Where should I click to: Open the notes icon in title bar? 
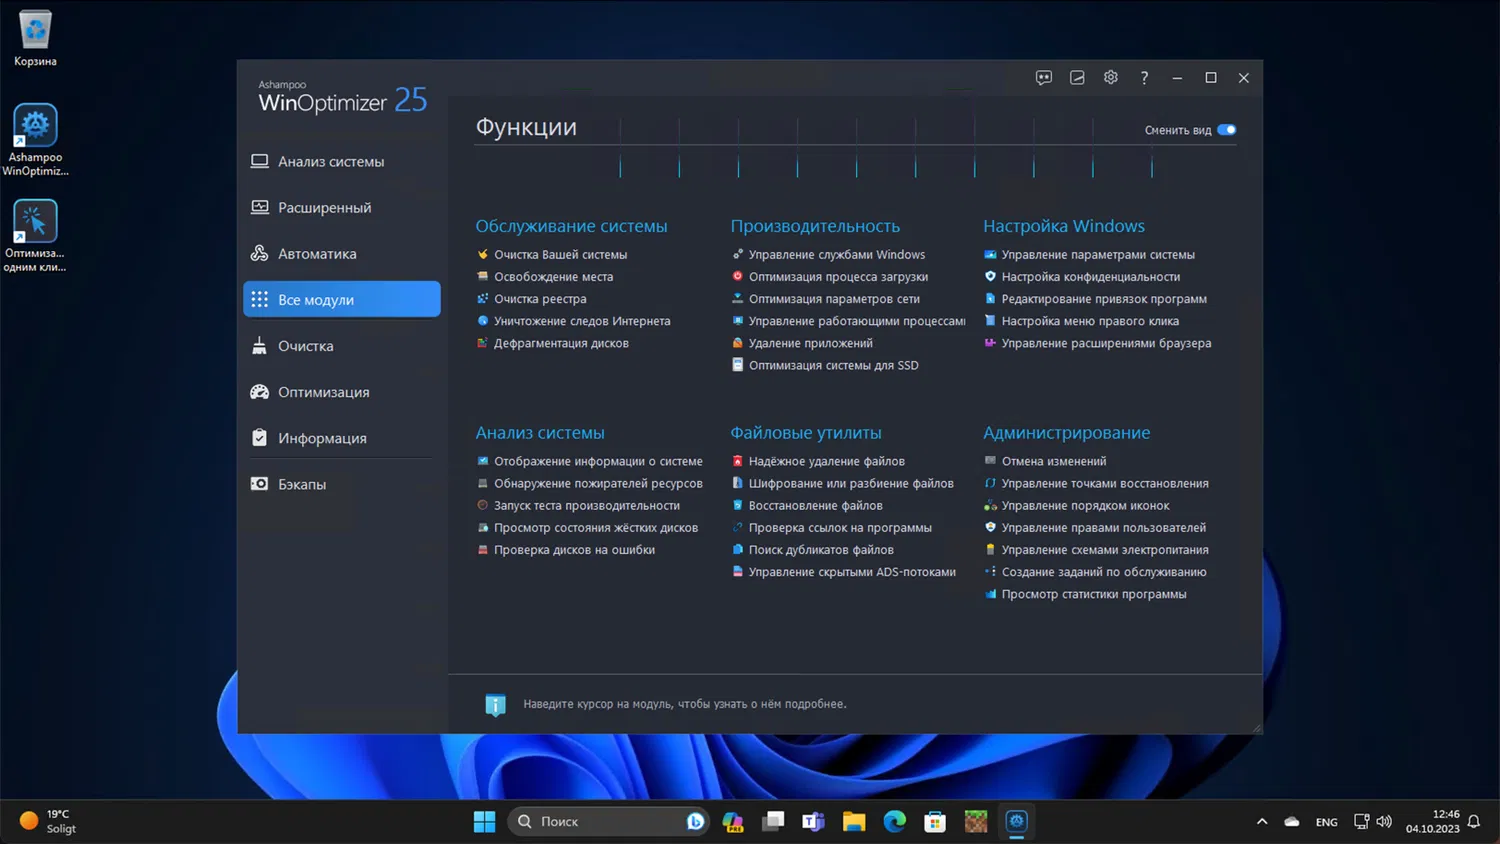coord(1077,78)
